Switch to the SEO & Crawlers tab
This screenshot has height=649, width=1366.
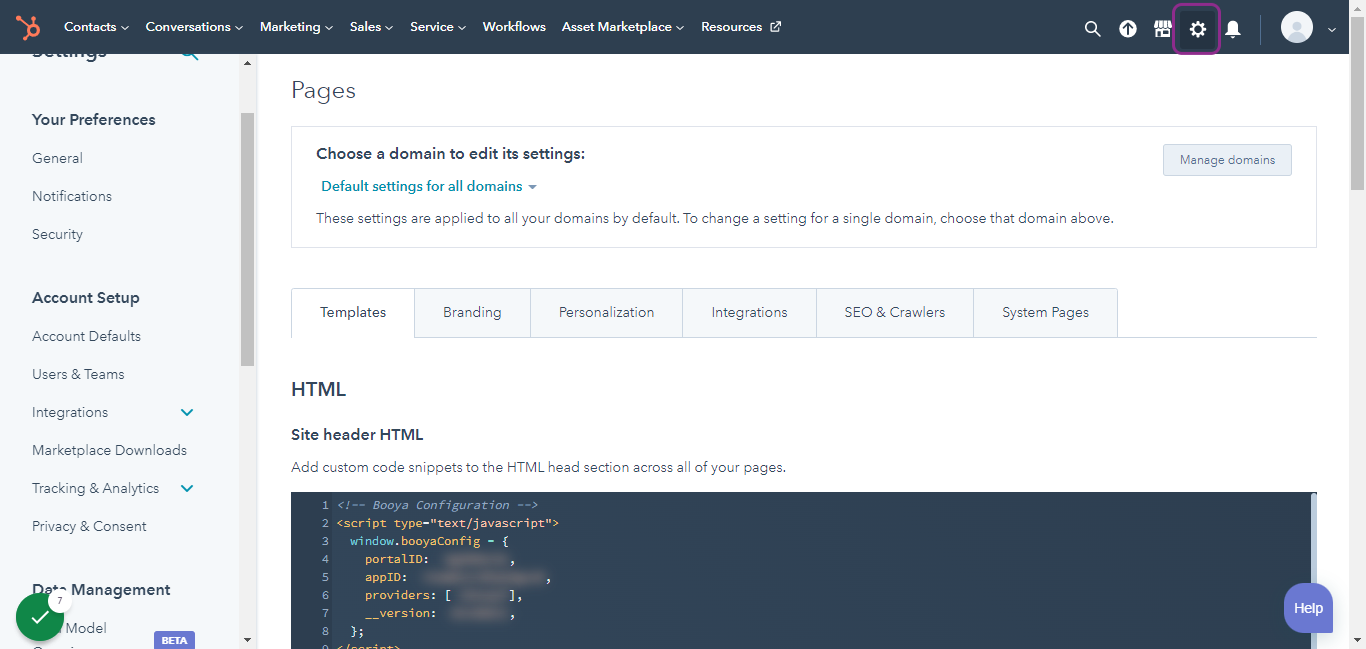[x=895, y=313]
